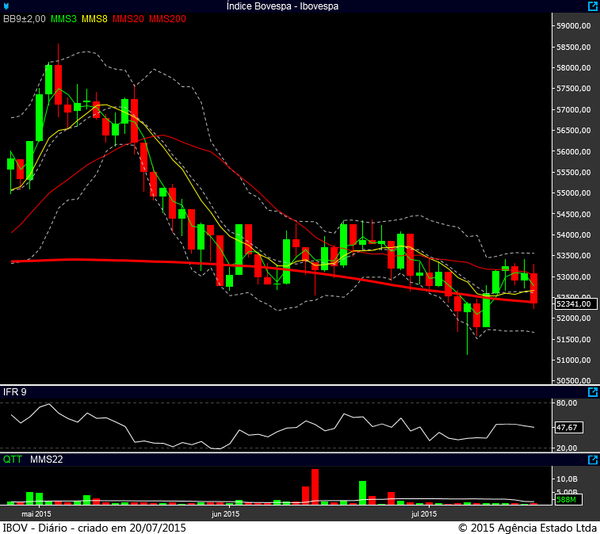Toggle the BB9±2,00 Bollinger Bands indicator label
The height and width of the screenshot is (534, 600).
tap(24, 19)
